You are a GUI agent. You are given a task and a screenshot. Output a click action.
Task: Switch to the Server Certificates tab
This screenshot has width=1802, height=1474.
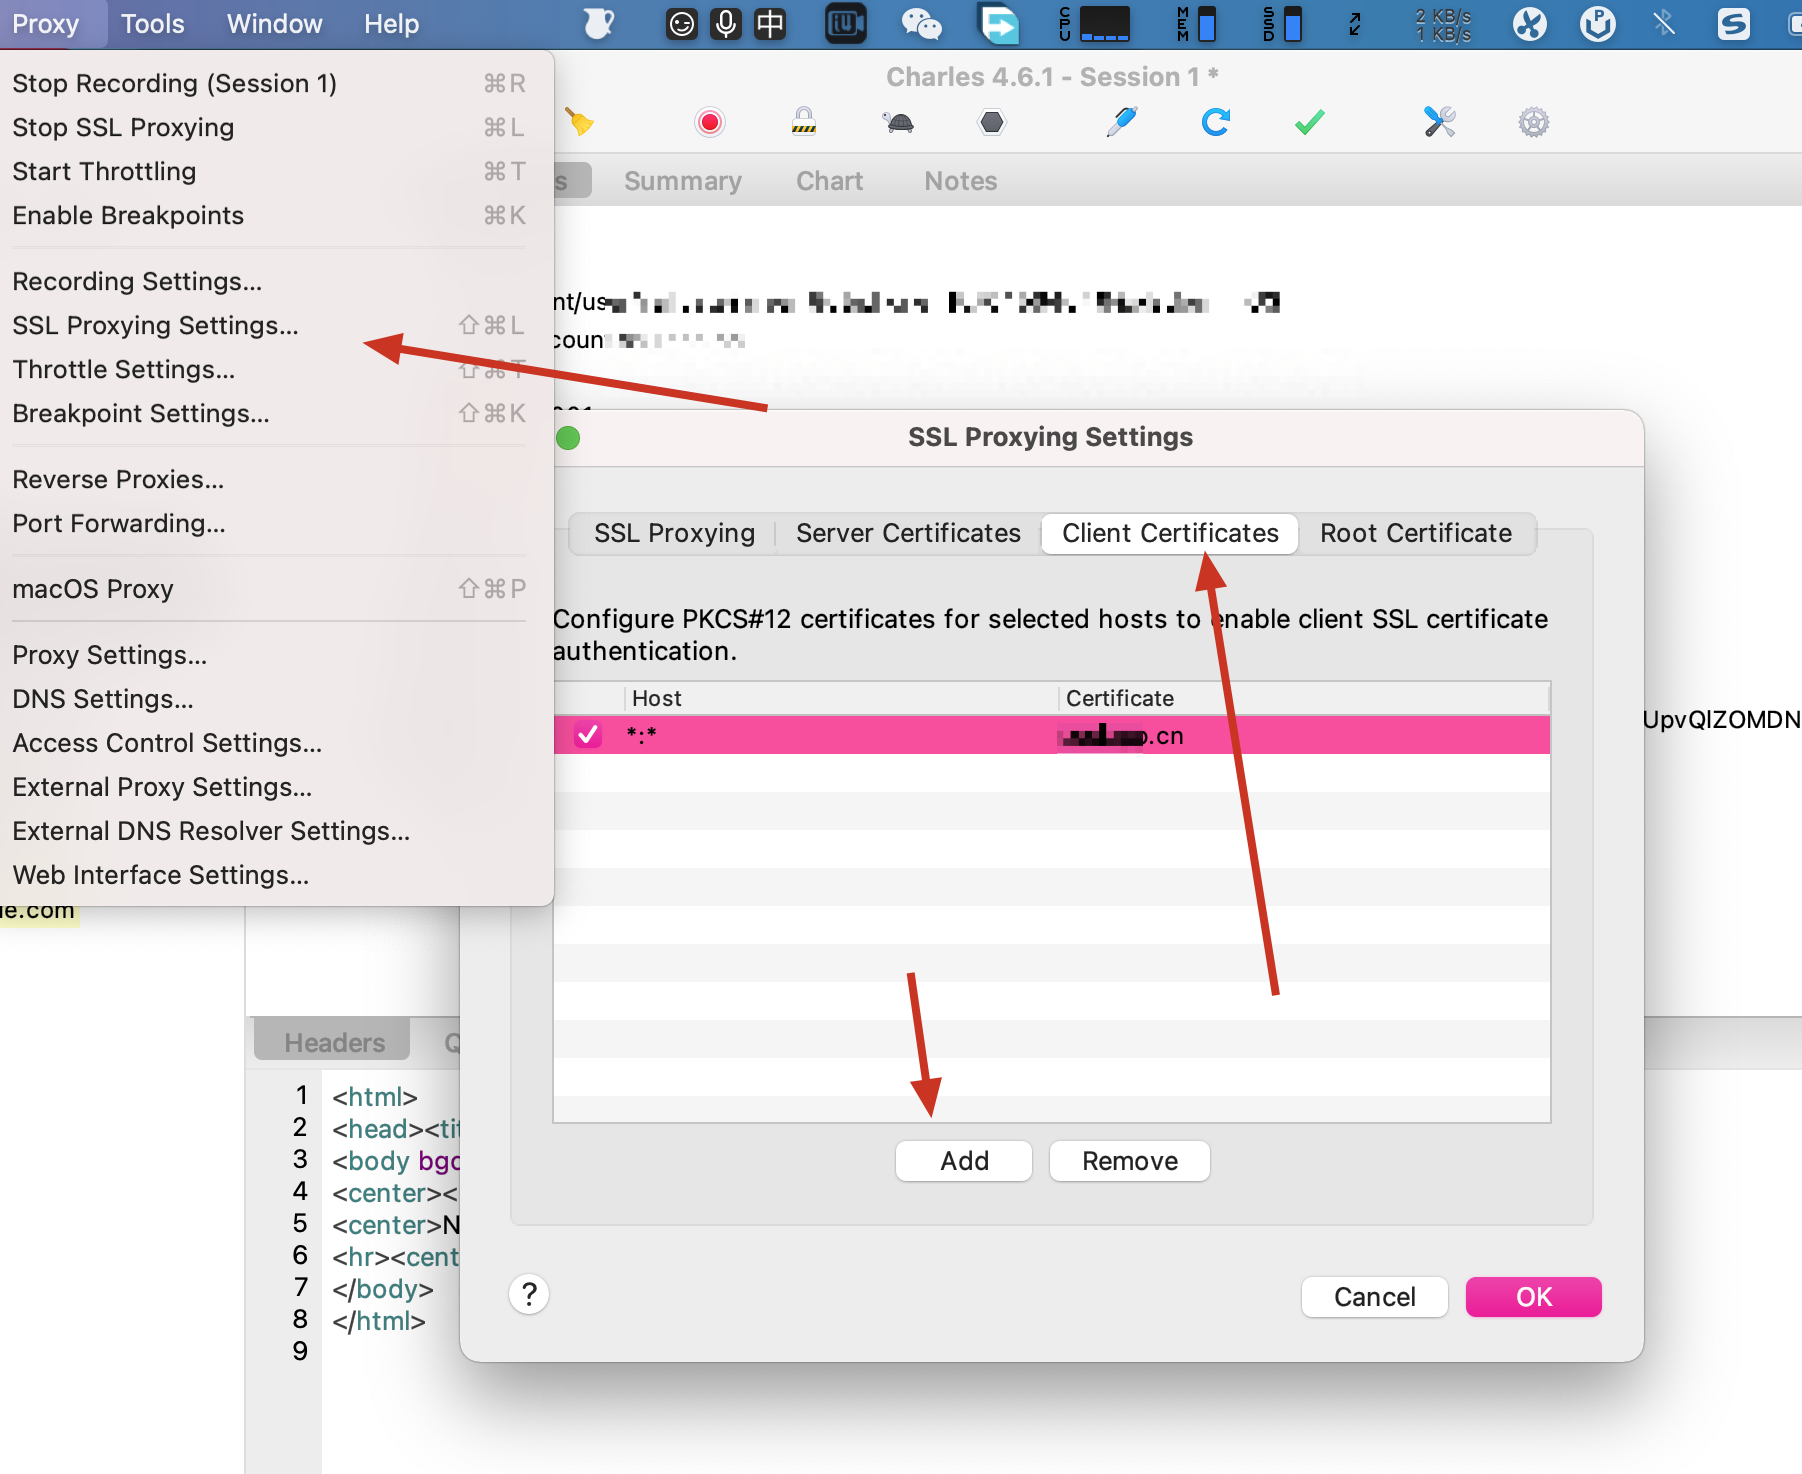908,533
